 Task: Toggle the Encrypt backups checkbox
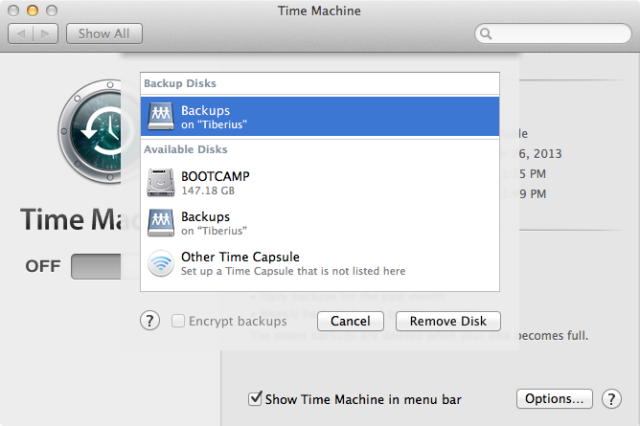click(x=178, y=321)
